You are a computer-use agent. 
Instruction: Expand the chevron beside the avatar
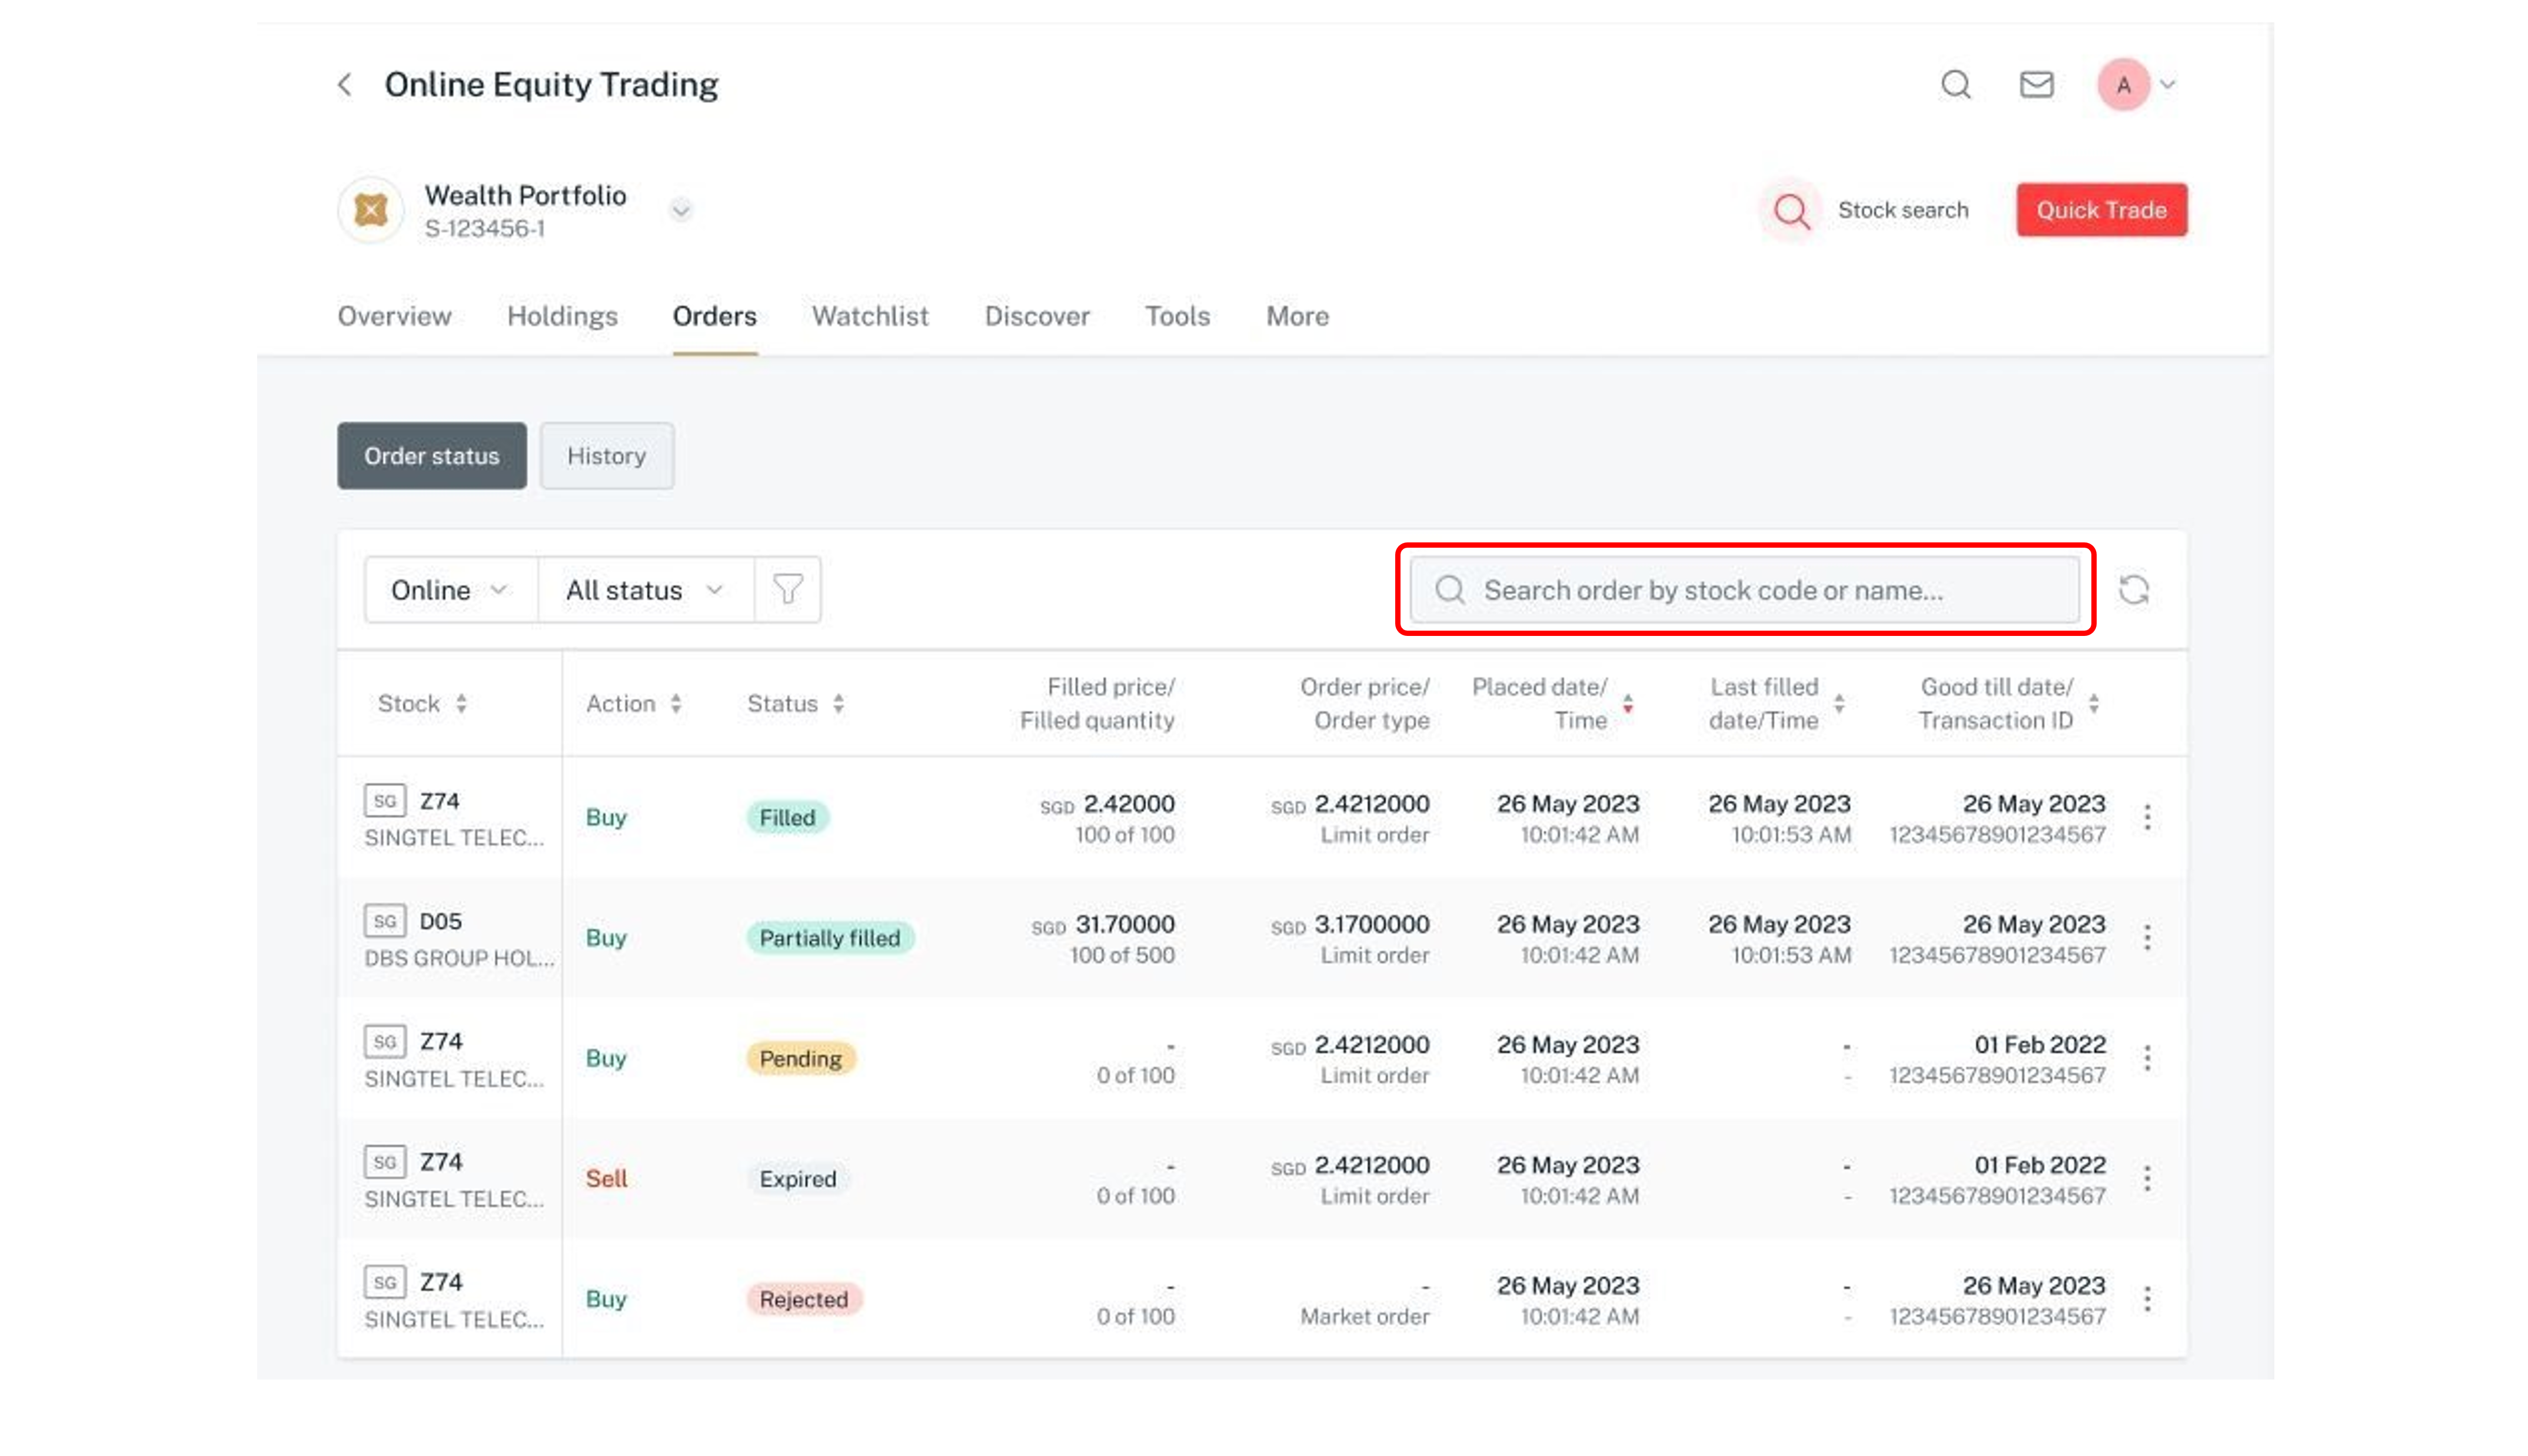(x=2167, y=85)
